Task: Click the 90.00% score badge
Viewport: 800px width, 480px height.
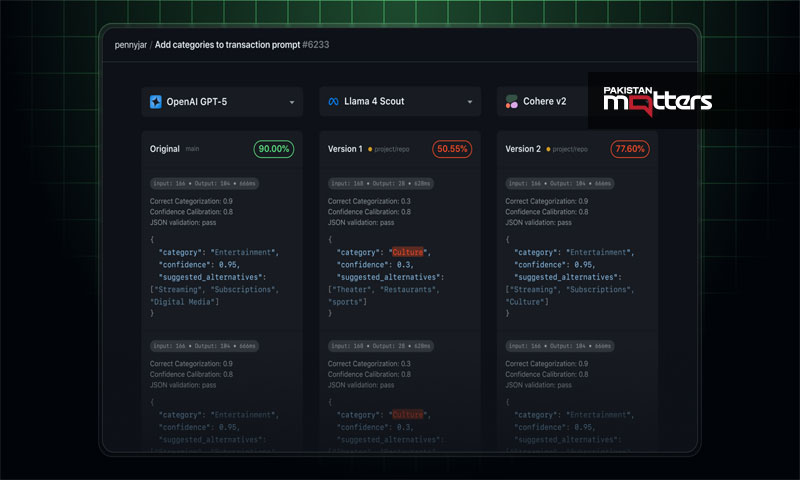Action: [x=274, y=149]
